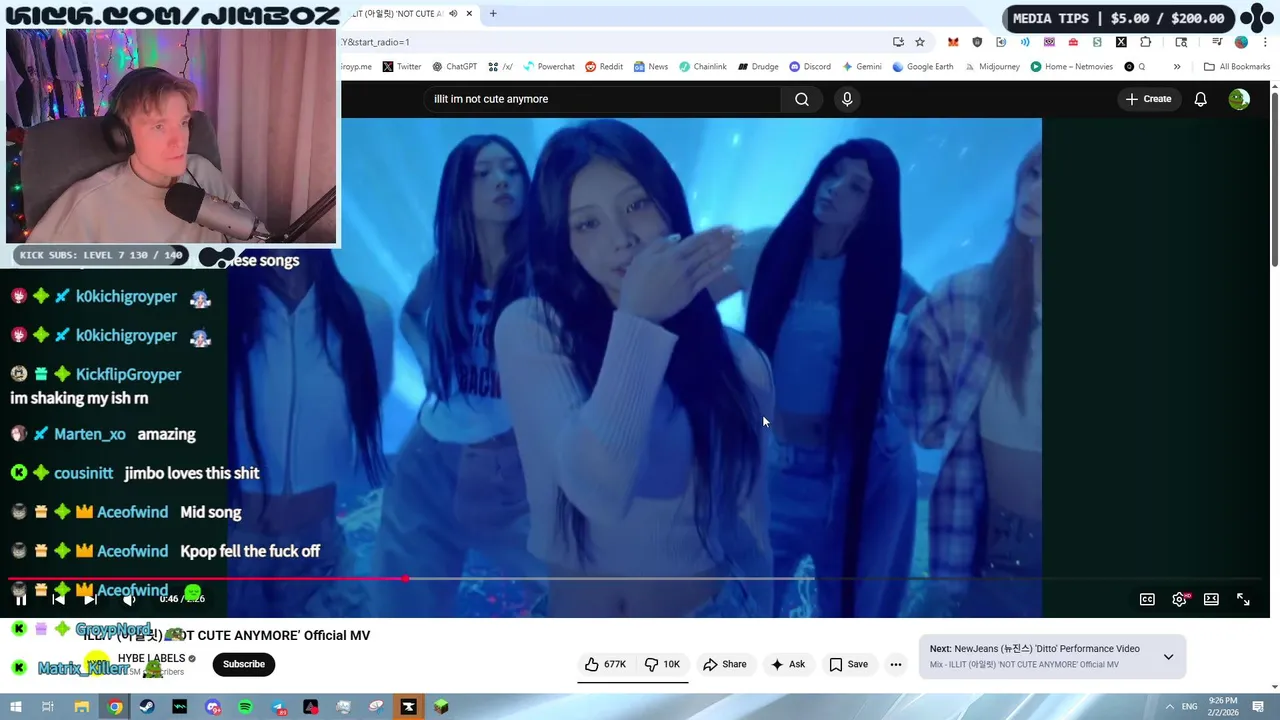Open Chrome three-dot menu
This screenshot has width=1280, height=720.
point(1265,42)
